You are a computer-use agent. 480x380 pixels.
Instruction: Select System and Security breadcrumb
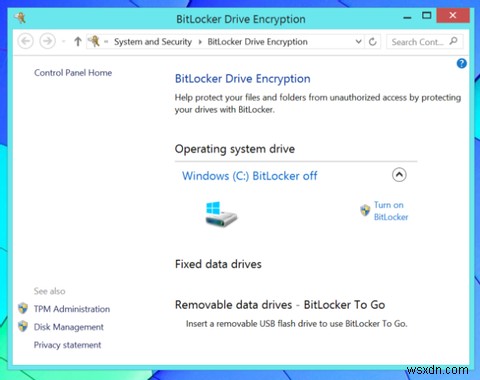153,42
